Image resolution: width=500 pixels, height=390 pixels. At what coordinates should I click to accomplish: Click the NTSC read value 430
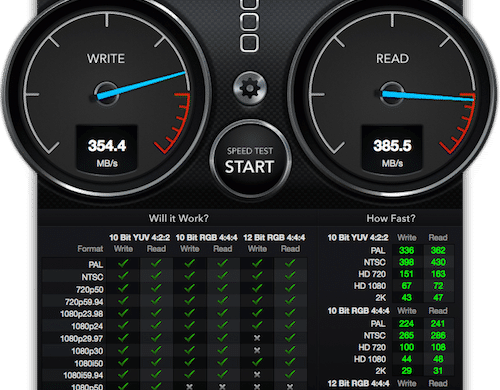click(438, 262)
